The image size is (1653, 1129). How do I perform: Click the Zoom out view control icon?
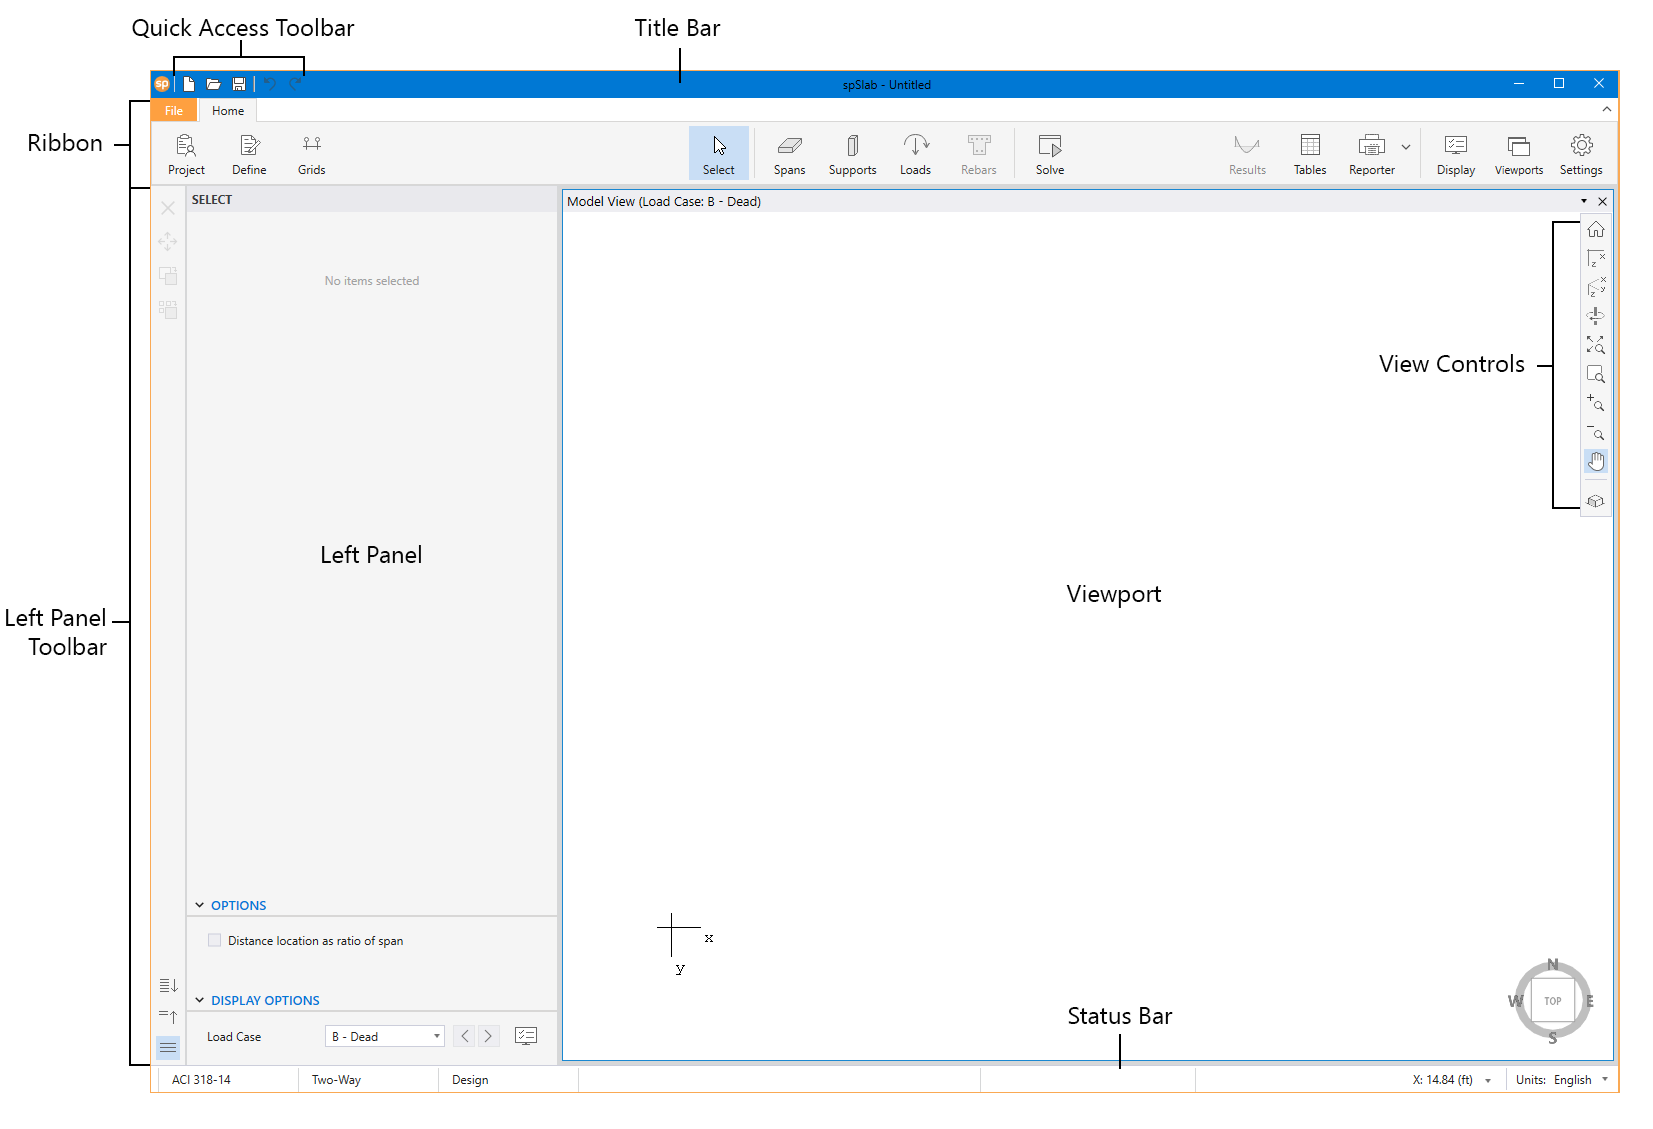tap(1596, 432)
